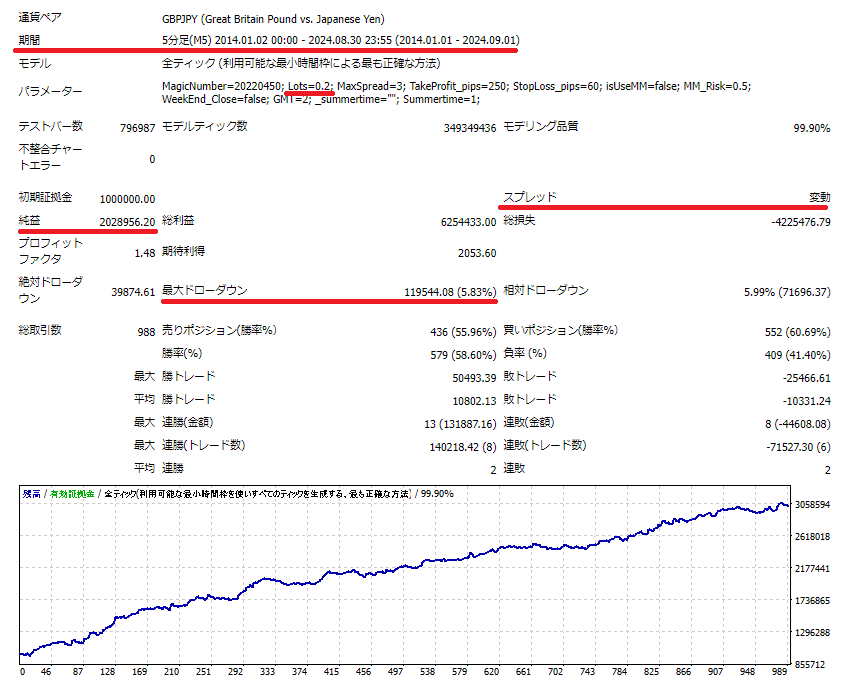
Task: Click the GBPJPY currency pair description text
Action: pyautogui.click(x=273, y=19)
